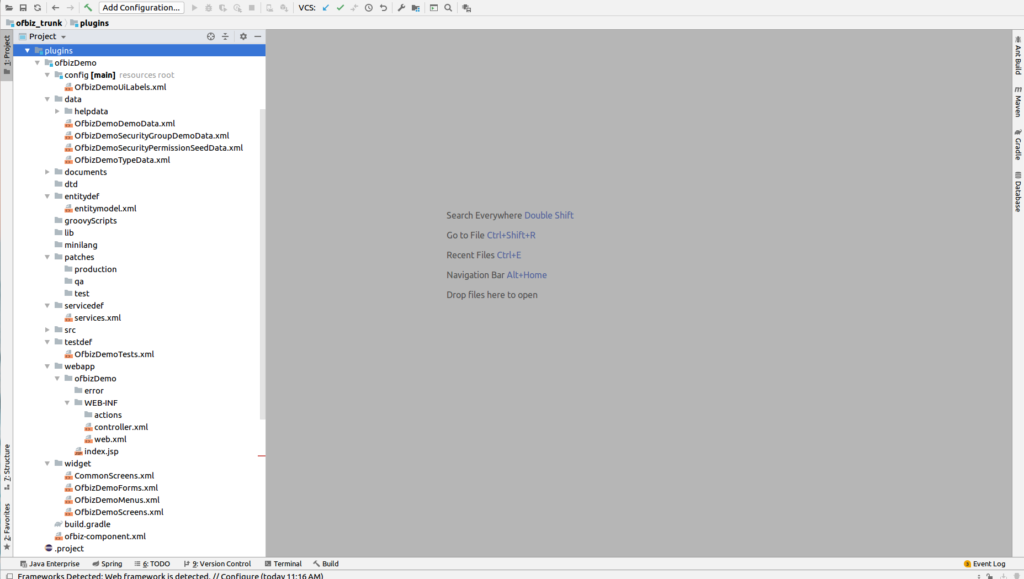Expand the documents folder
This screenshot has width=1024, height=579.
pyautogui.click(x=47, y=172)
